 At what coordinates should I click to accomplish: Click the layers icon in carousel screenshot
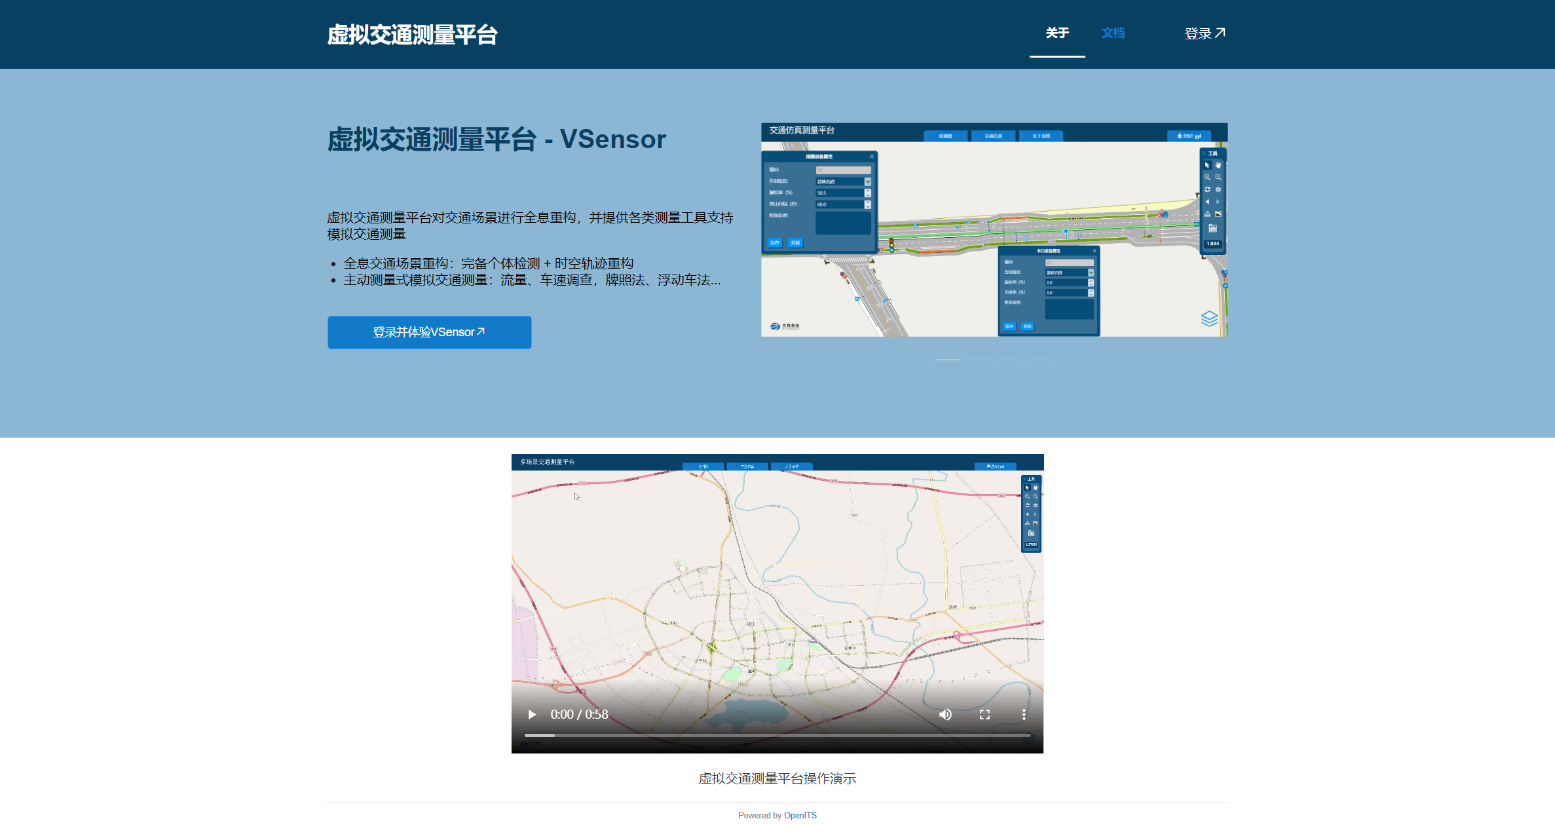point(1209,318)
